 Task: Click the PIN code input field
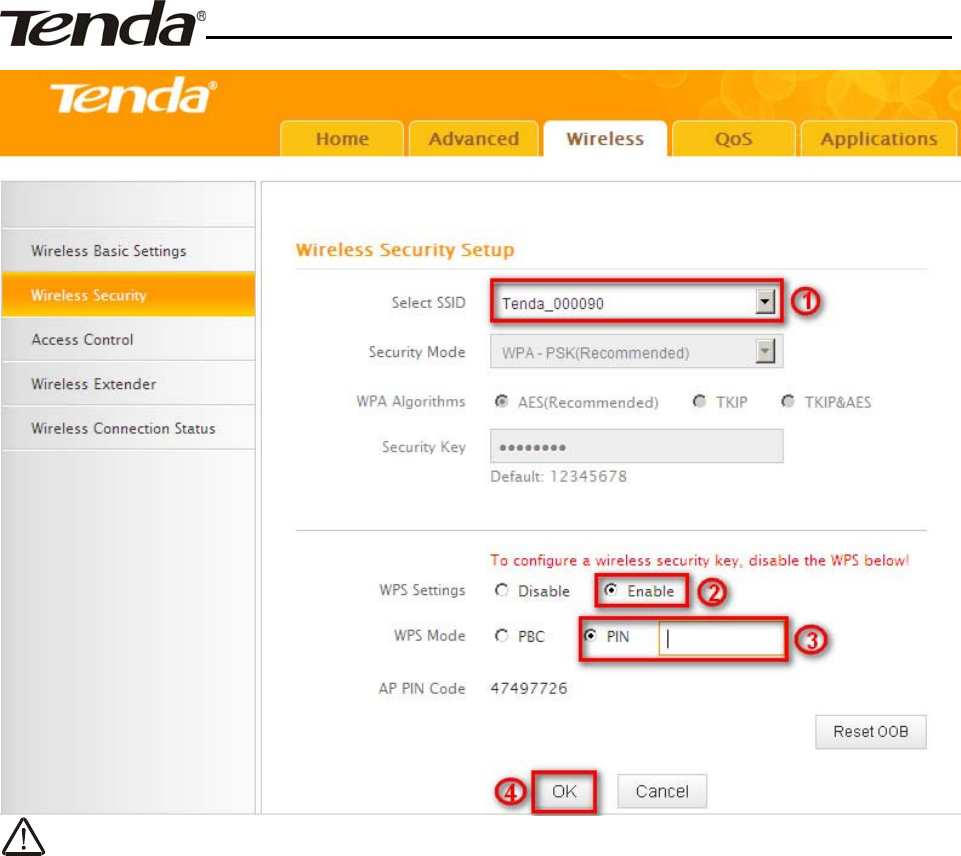coord(721,638)
